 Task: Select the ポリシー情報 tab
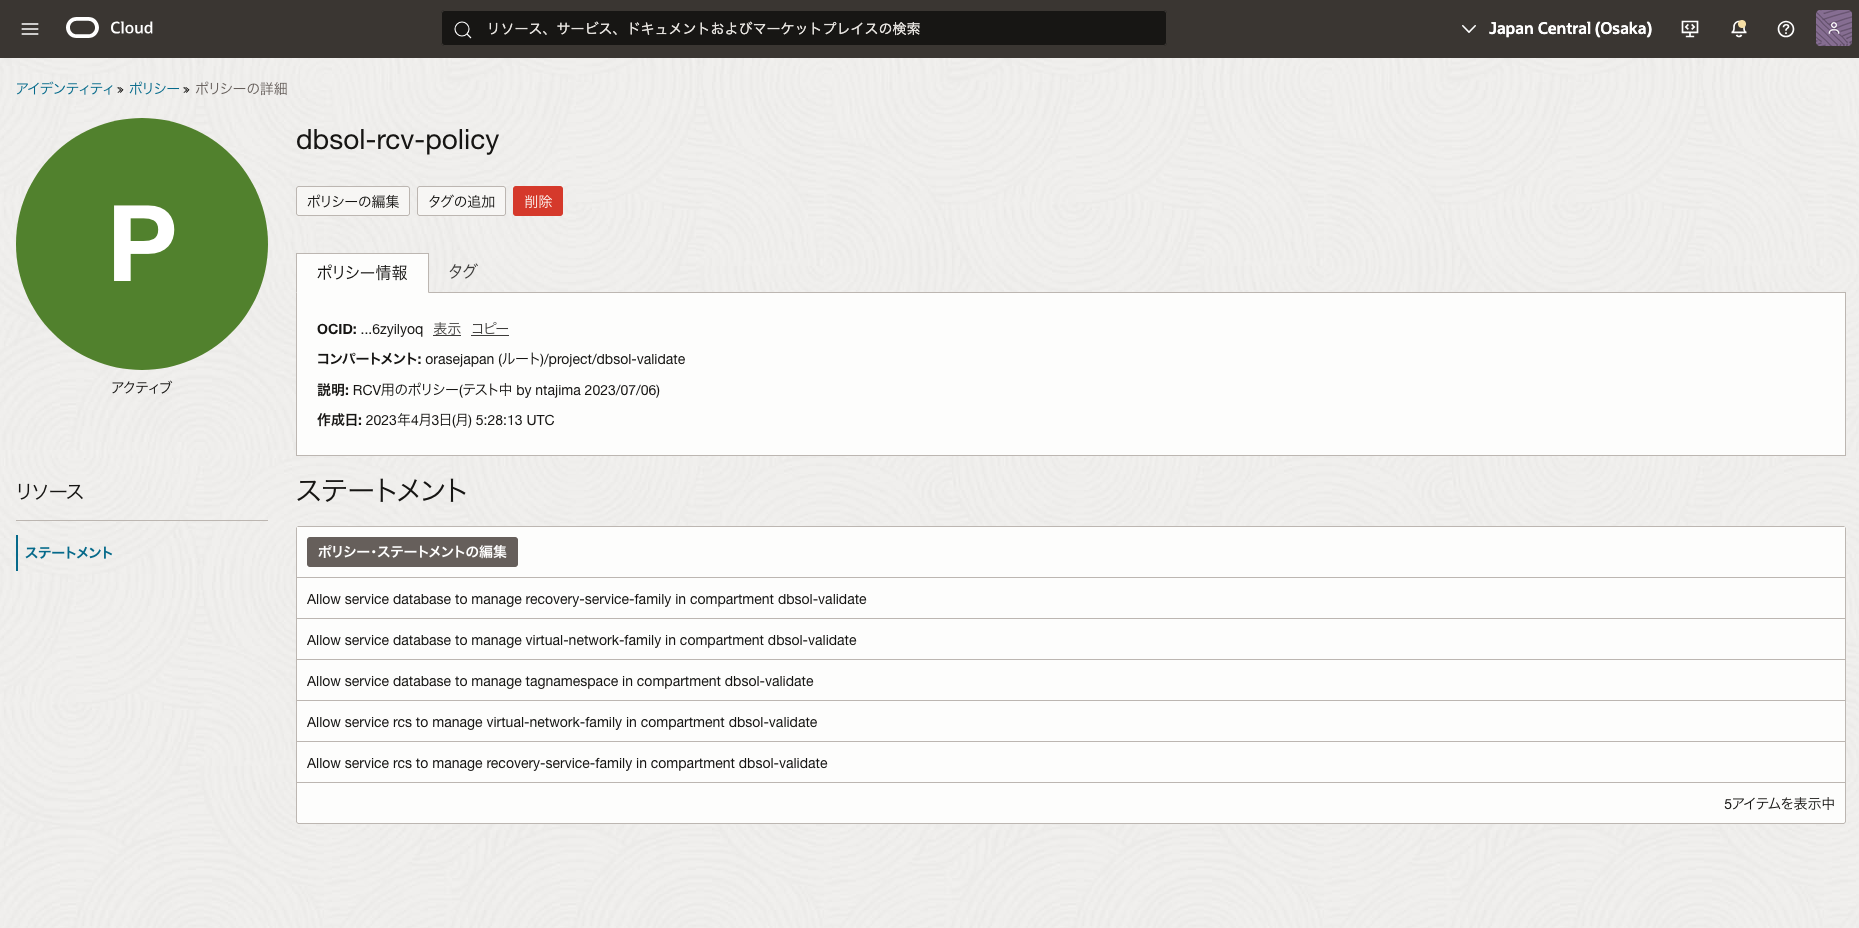[362, 273]
